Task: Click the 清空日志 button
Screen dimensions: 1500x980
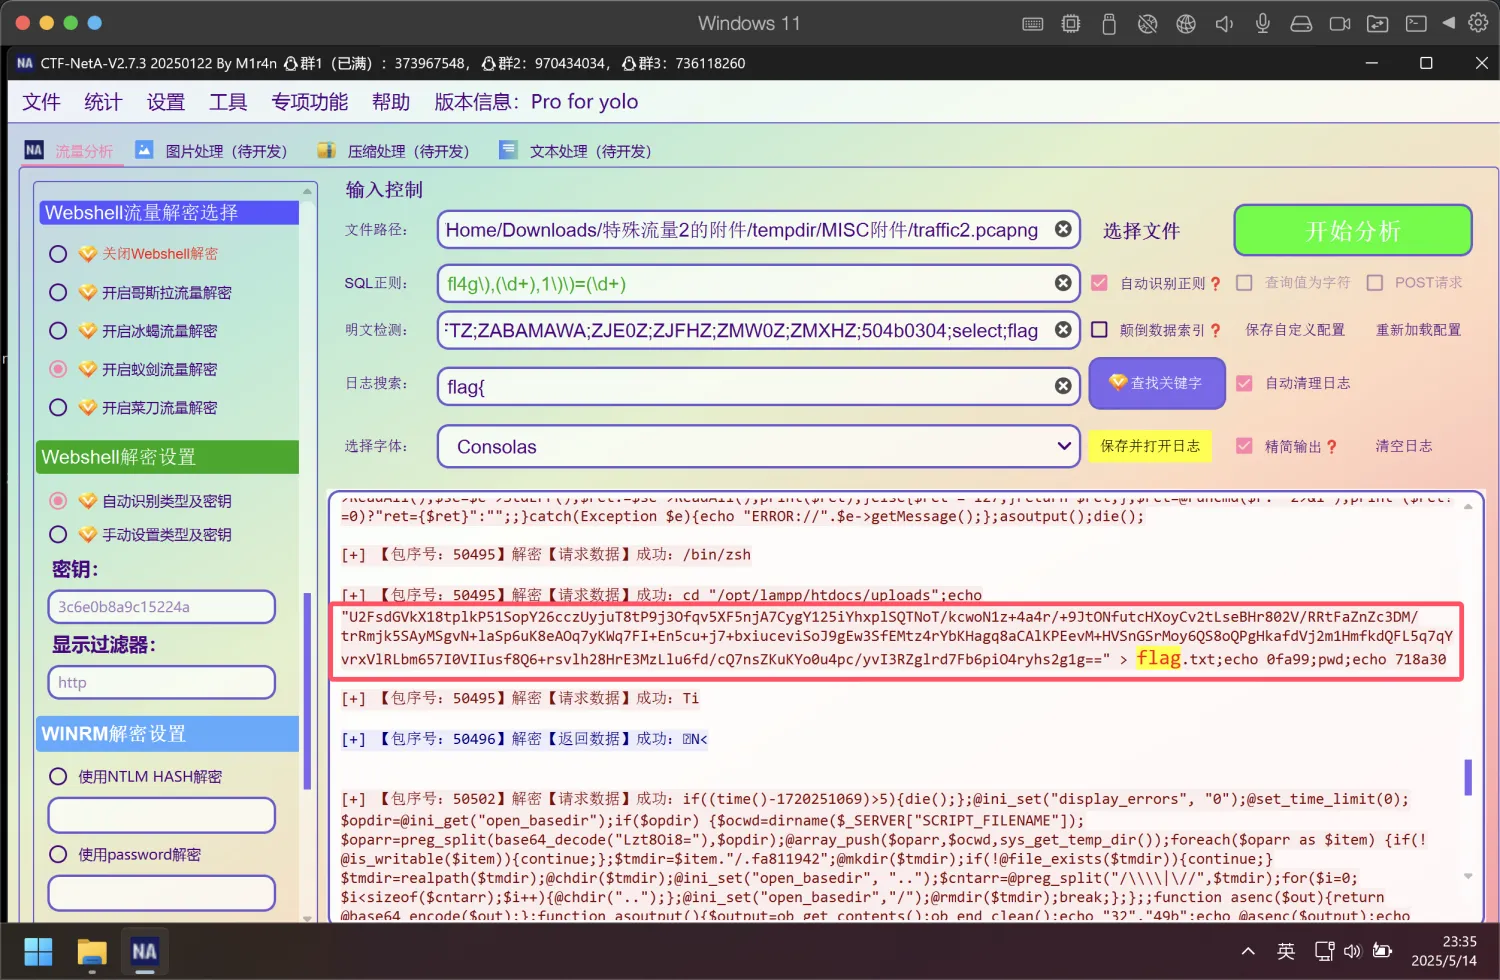Action: coord(1404,446)
